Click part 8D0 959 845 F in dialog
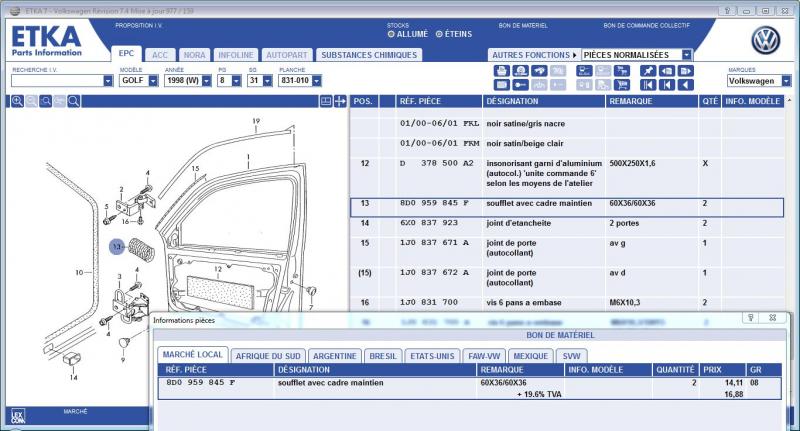Viewport: 800px width, 431px height. click(x=201, y=383)
